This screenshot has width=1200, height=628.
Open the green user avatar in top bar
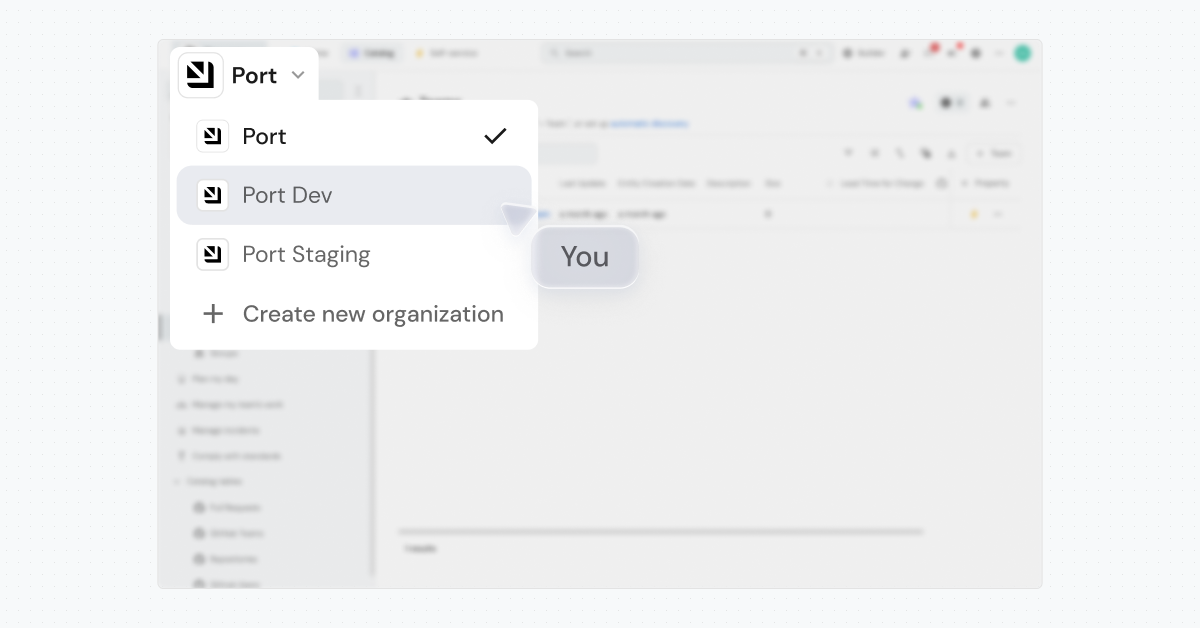coord(1022,53)
